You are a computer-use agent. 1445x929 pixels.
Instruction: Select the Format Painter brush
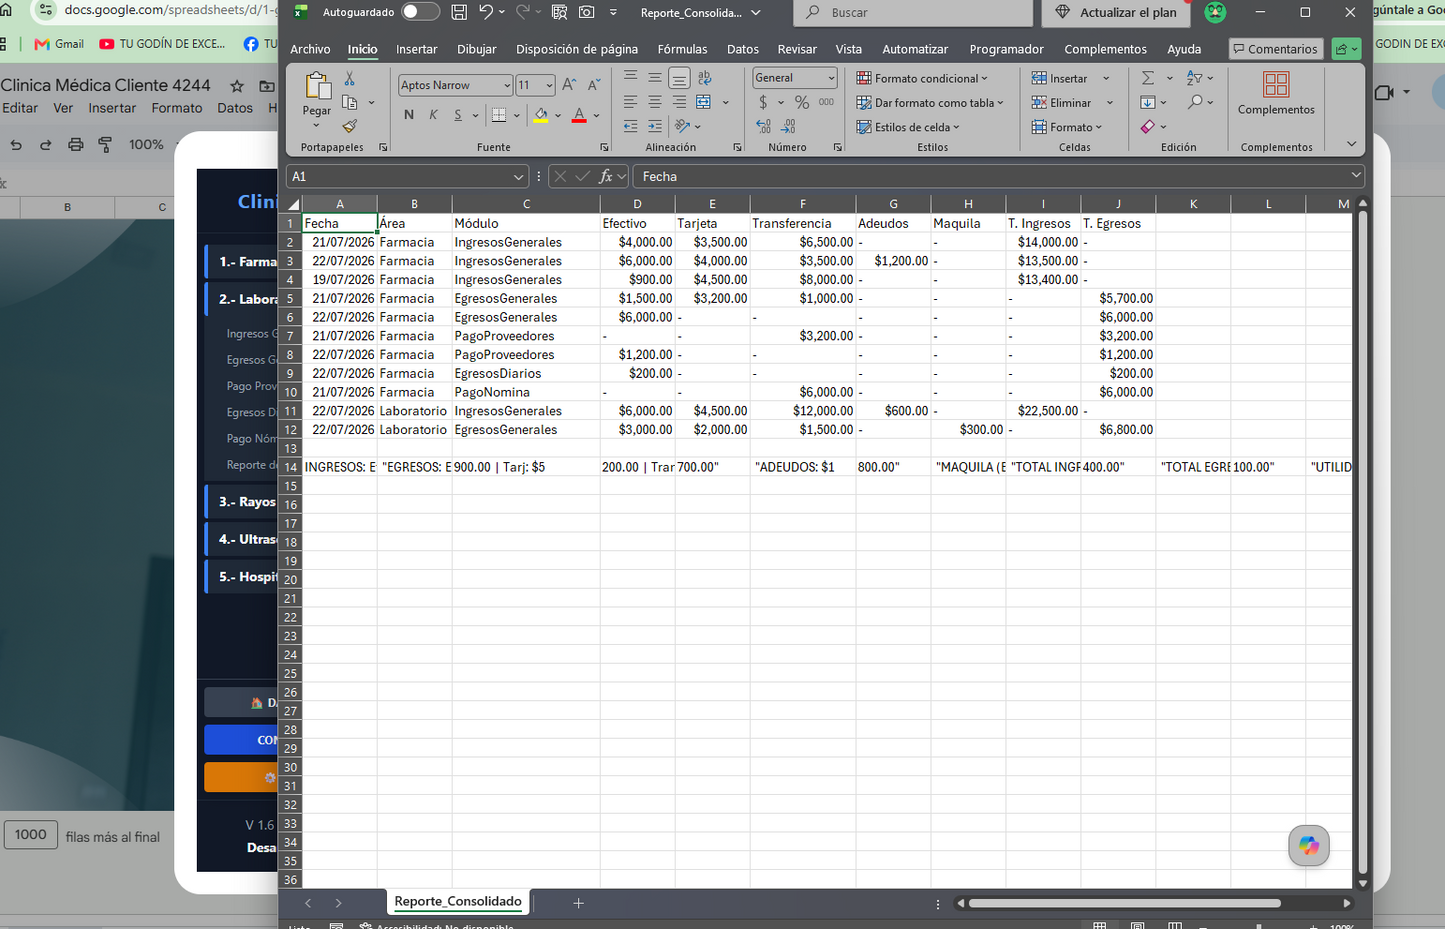click(x=349, y=126)
